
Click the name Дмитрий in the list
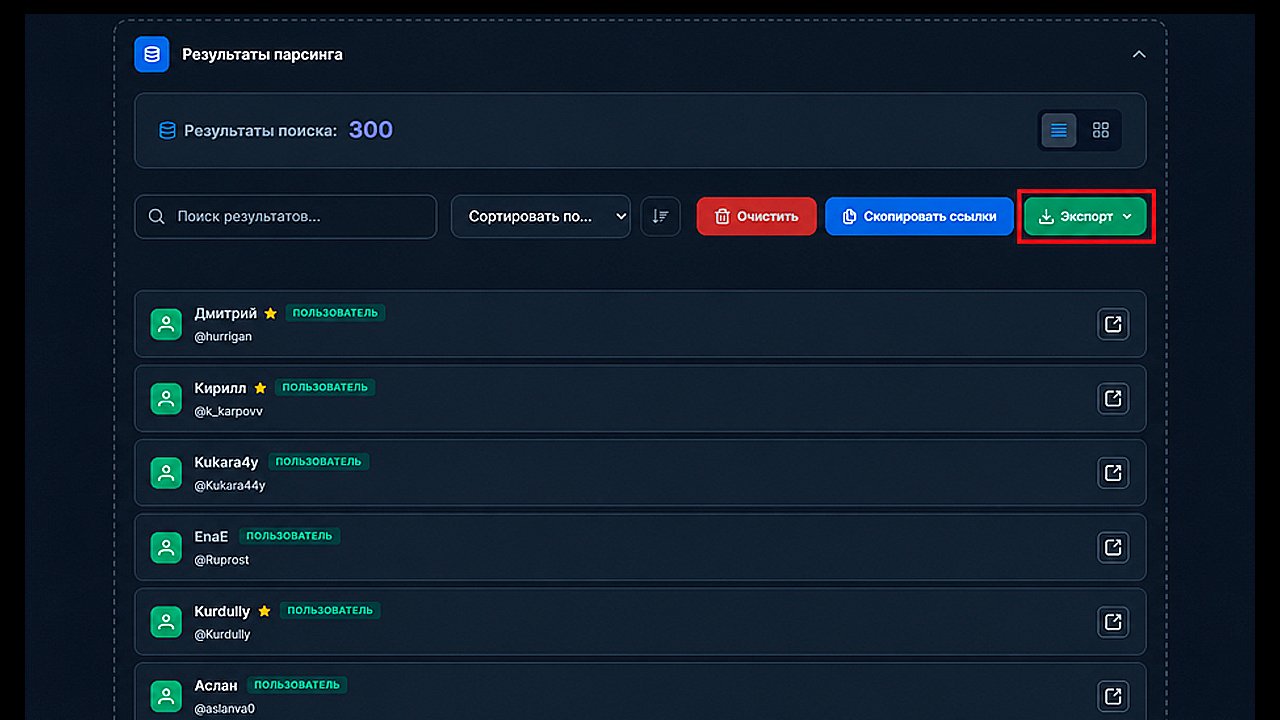point(226,313)
